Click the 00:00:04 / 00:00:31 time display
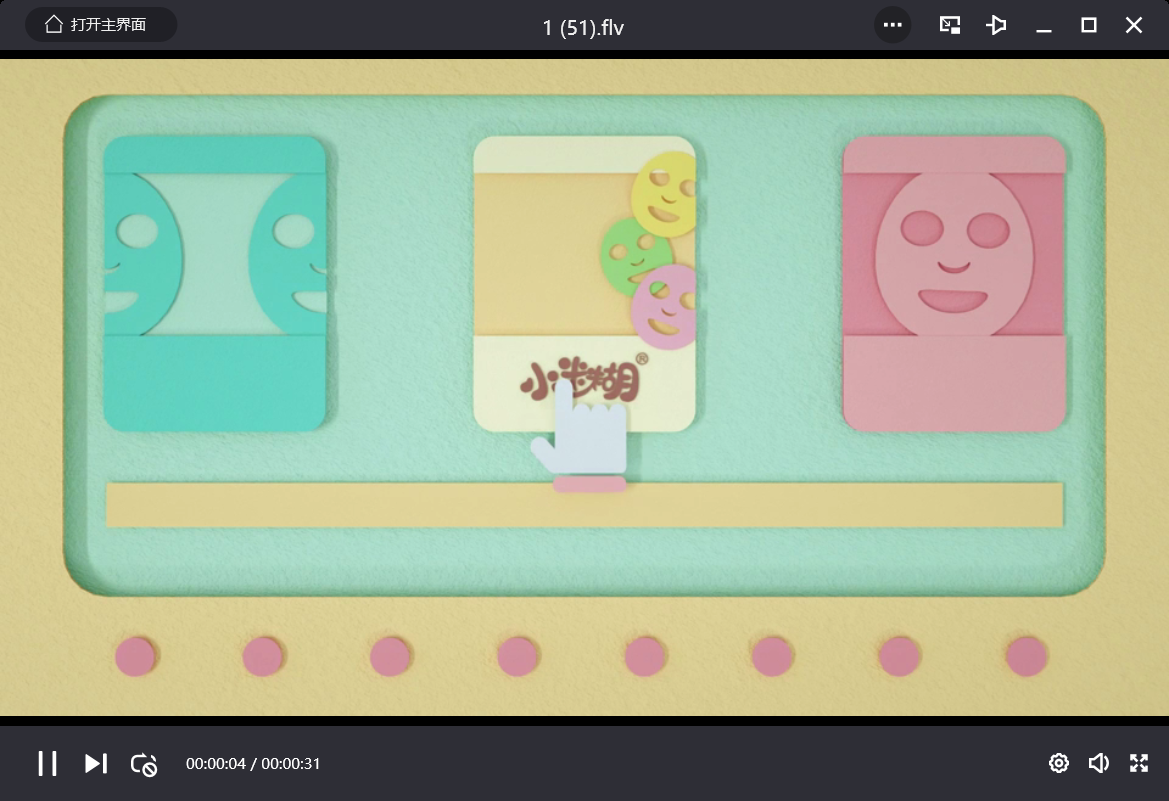Viewport: 1169px width, 801px height. click(253, 764)
